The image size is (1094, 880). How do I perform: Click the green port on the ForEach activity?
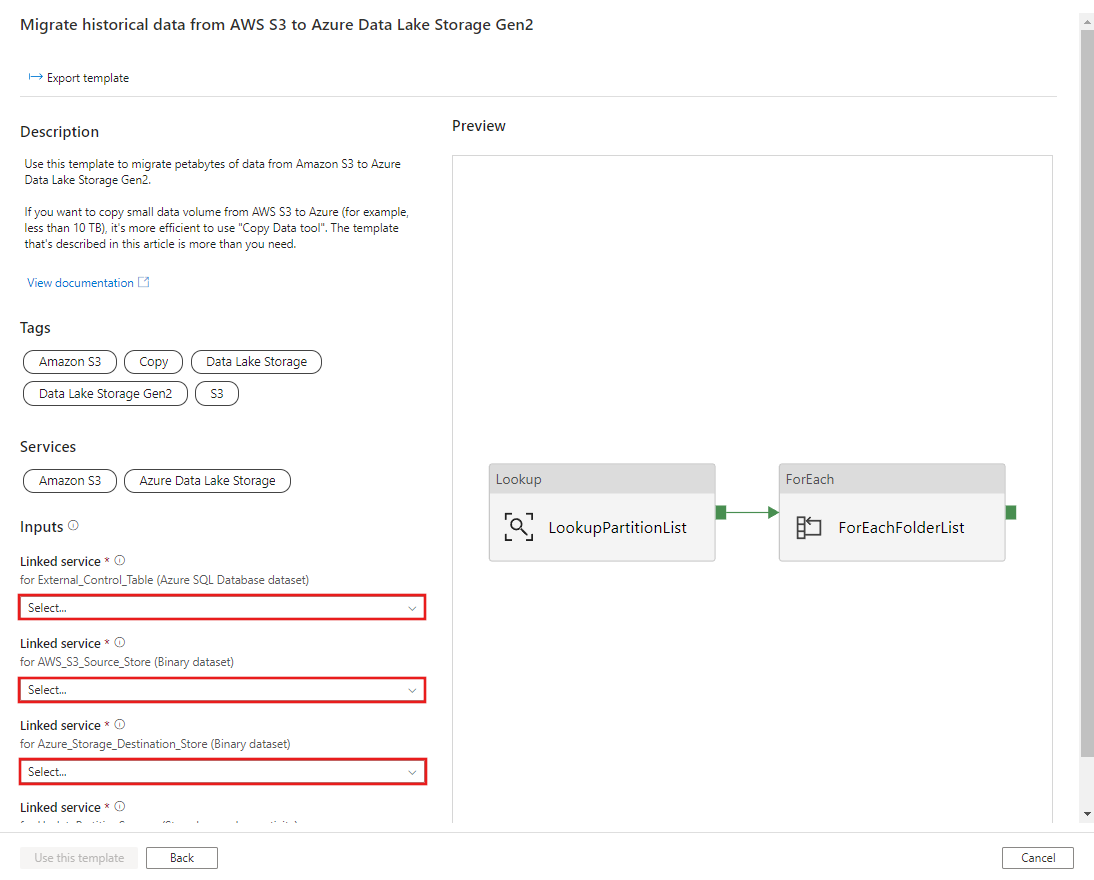1010,511
